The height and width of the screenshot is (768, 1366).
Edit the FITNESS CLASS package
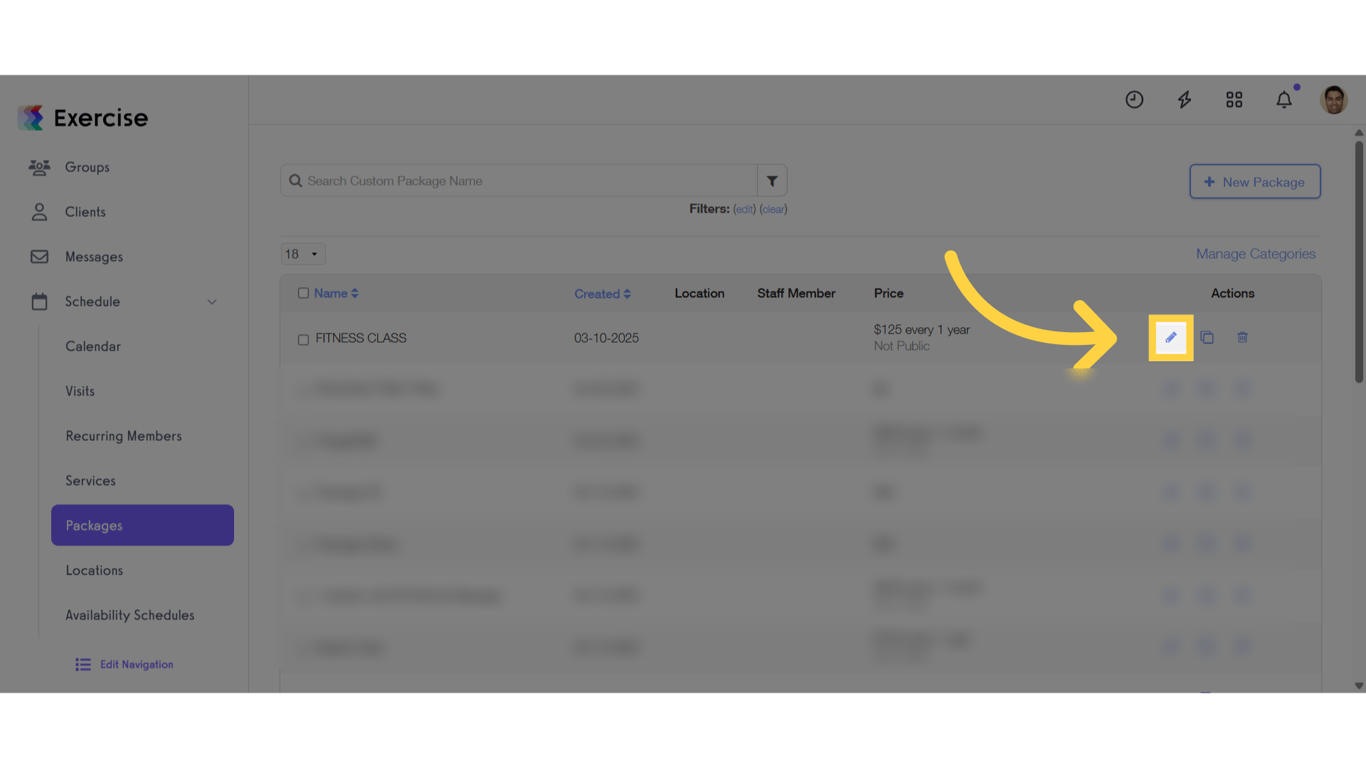(1171, 338)
